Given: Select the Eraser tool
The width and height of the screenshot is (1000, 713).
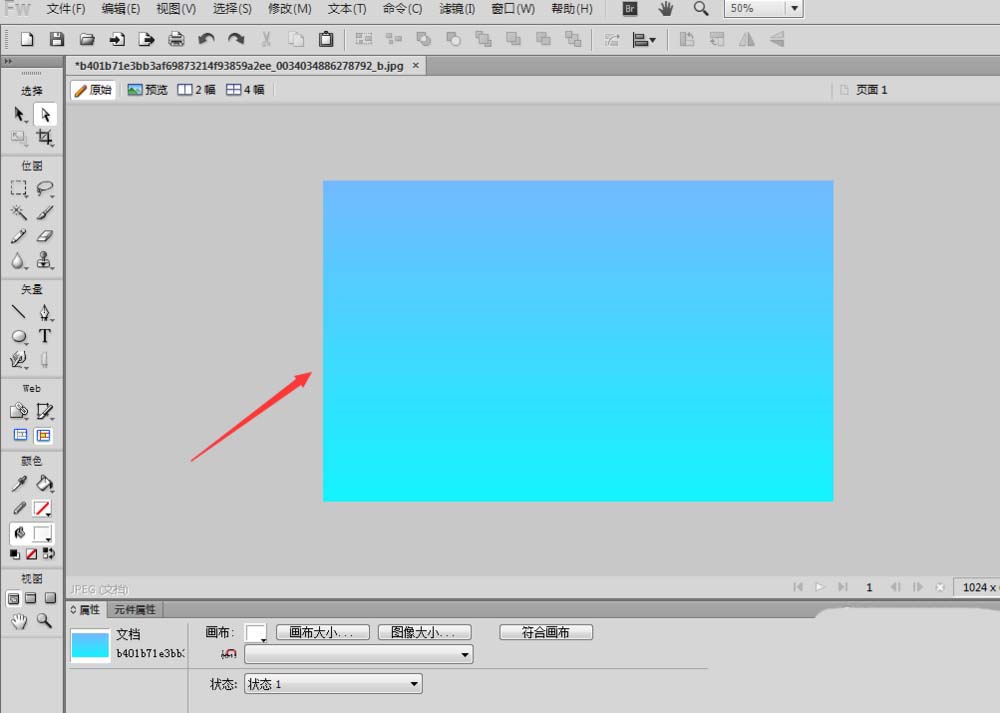Looking at the screenshot, I should pos(45,236).
